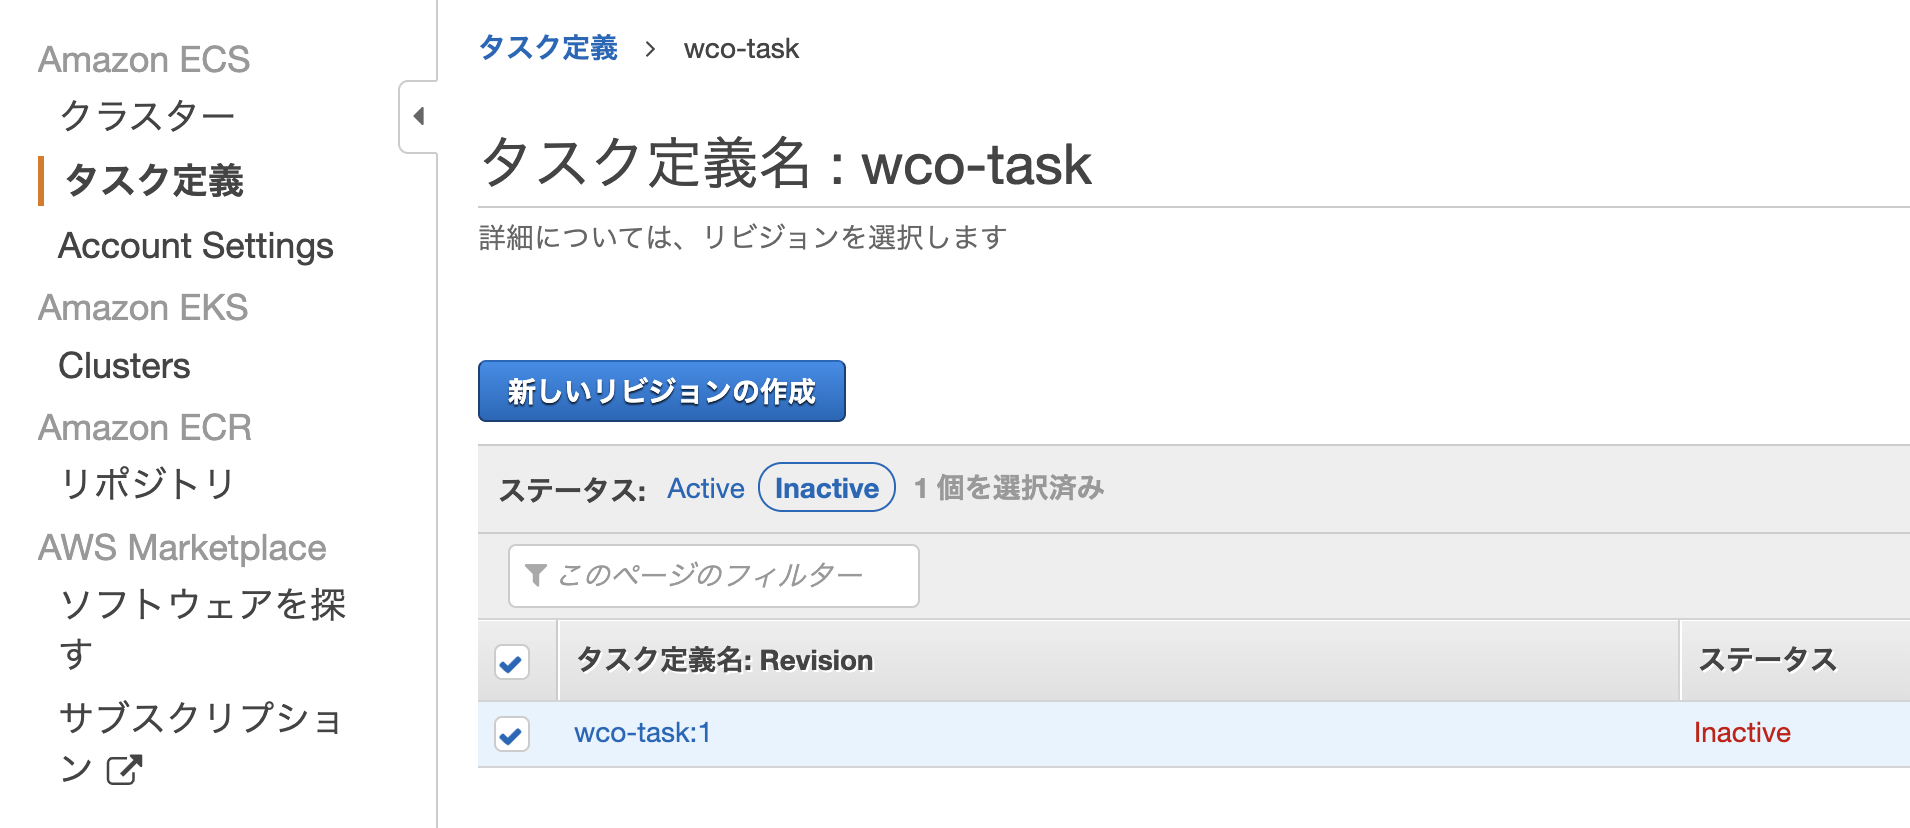Open ソフトウェアを探す in AWS Marketplace
The image size is (1910, 828).
[202, 606]
